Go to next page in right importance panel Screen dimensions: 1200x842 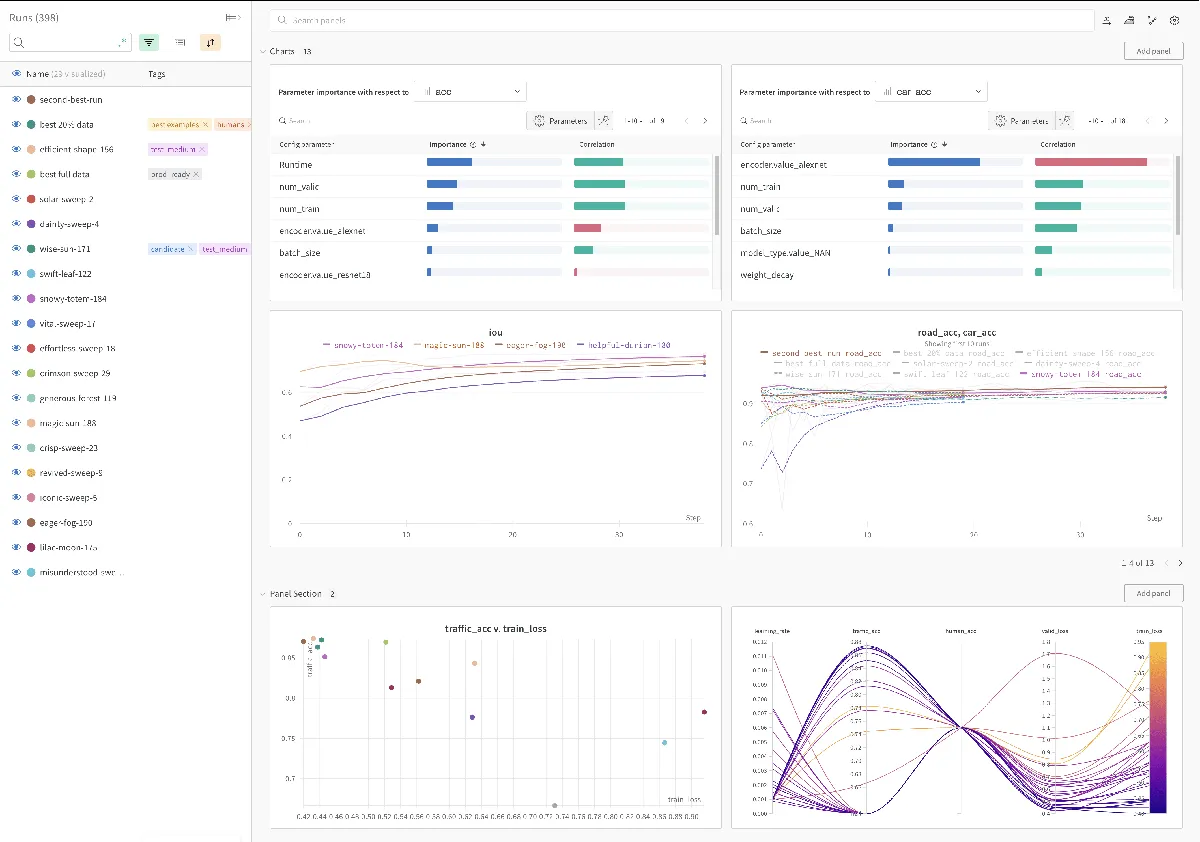tap(1167, 121)
